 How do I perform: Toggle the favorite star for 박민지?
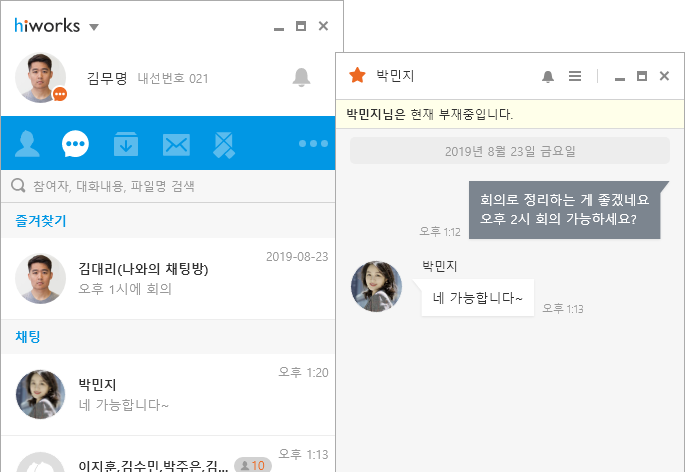click(357, 75)
